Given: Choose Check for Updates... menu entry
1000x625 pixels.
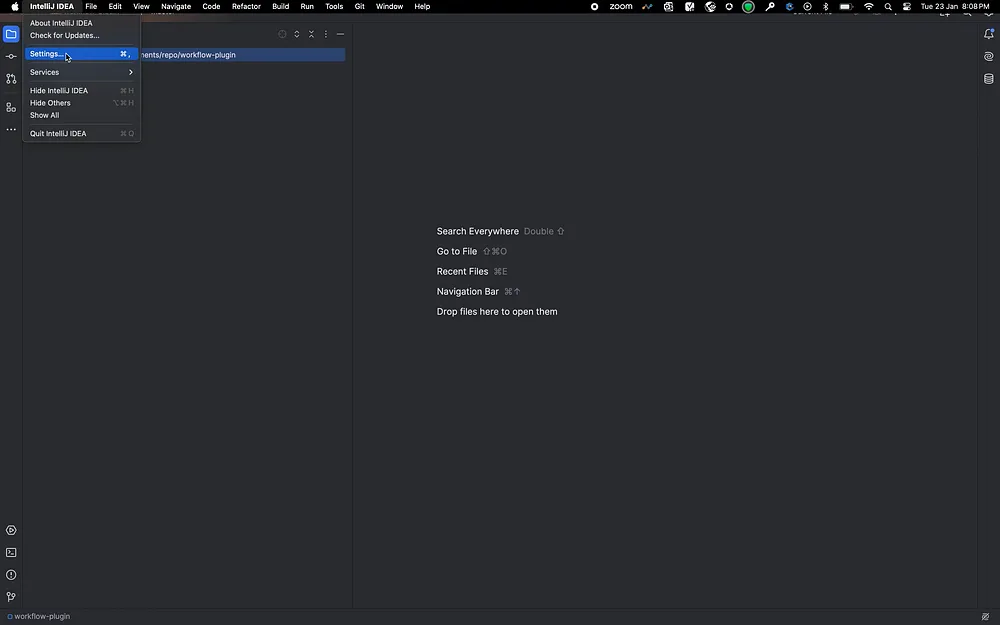Looking at the screenshot, I should click(81, 35).
